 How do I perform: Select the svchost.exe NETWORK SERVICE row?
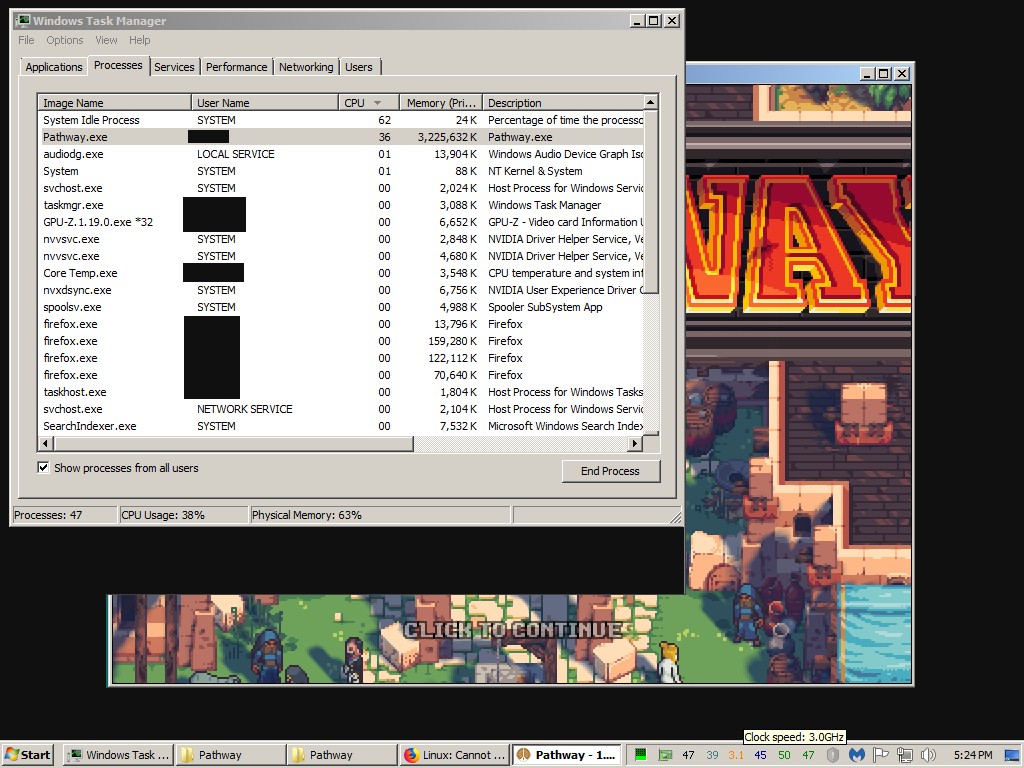(x=341, y=409)
